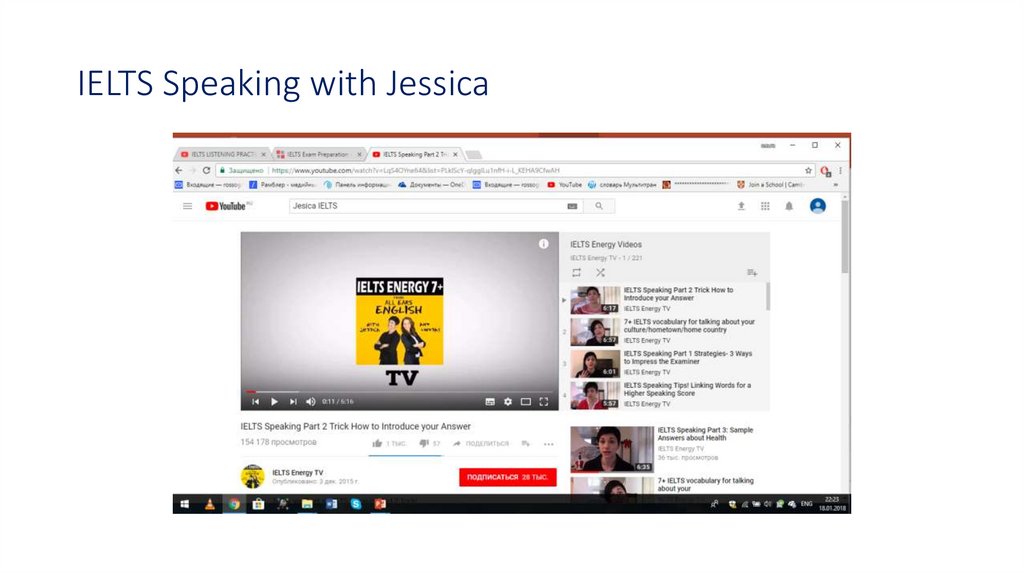Screen dimensions: 1024x574
Task: Open video settings gear
Action: click(x=508, y=401)
